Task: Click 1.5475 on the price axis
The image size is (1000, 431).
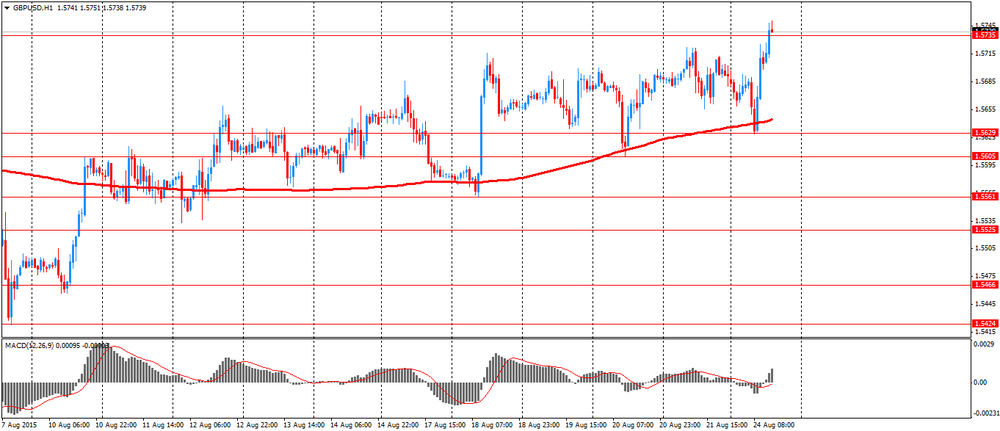Action: coord(984,276)
